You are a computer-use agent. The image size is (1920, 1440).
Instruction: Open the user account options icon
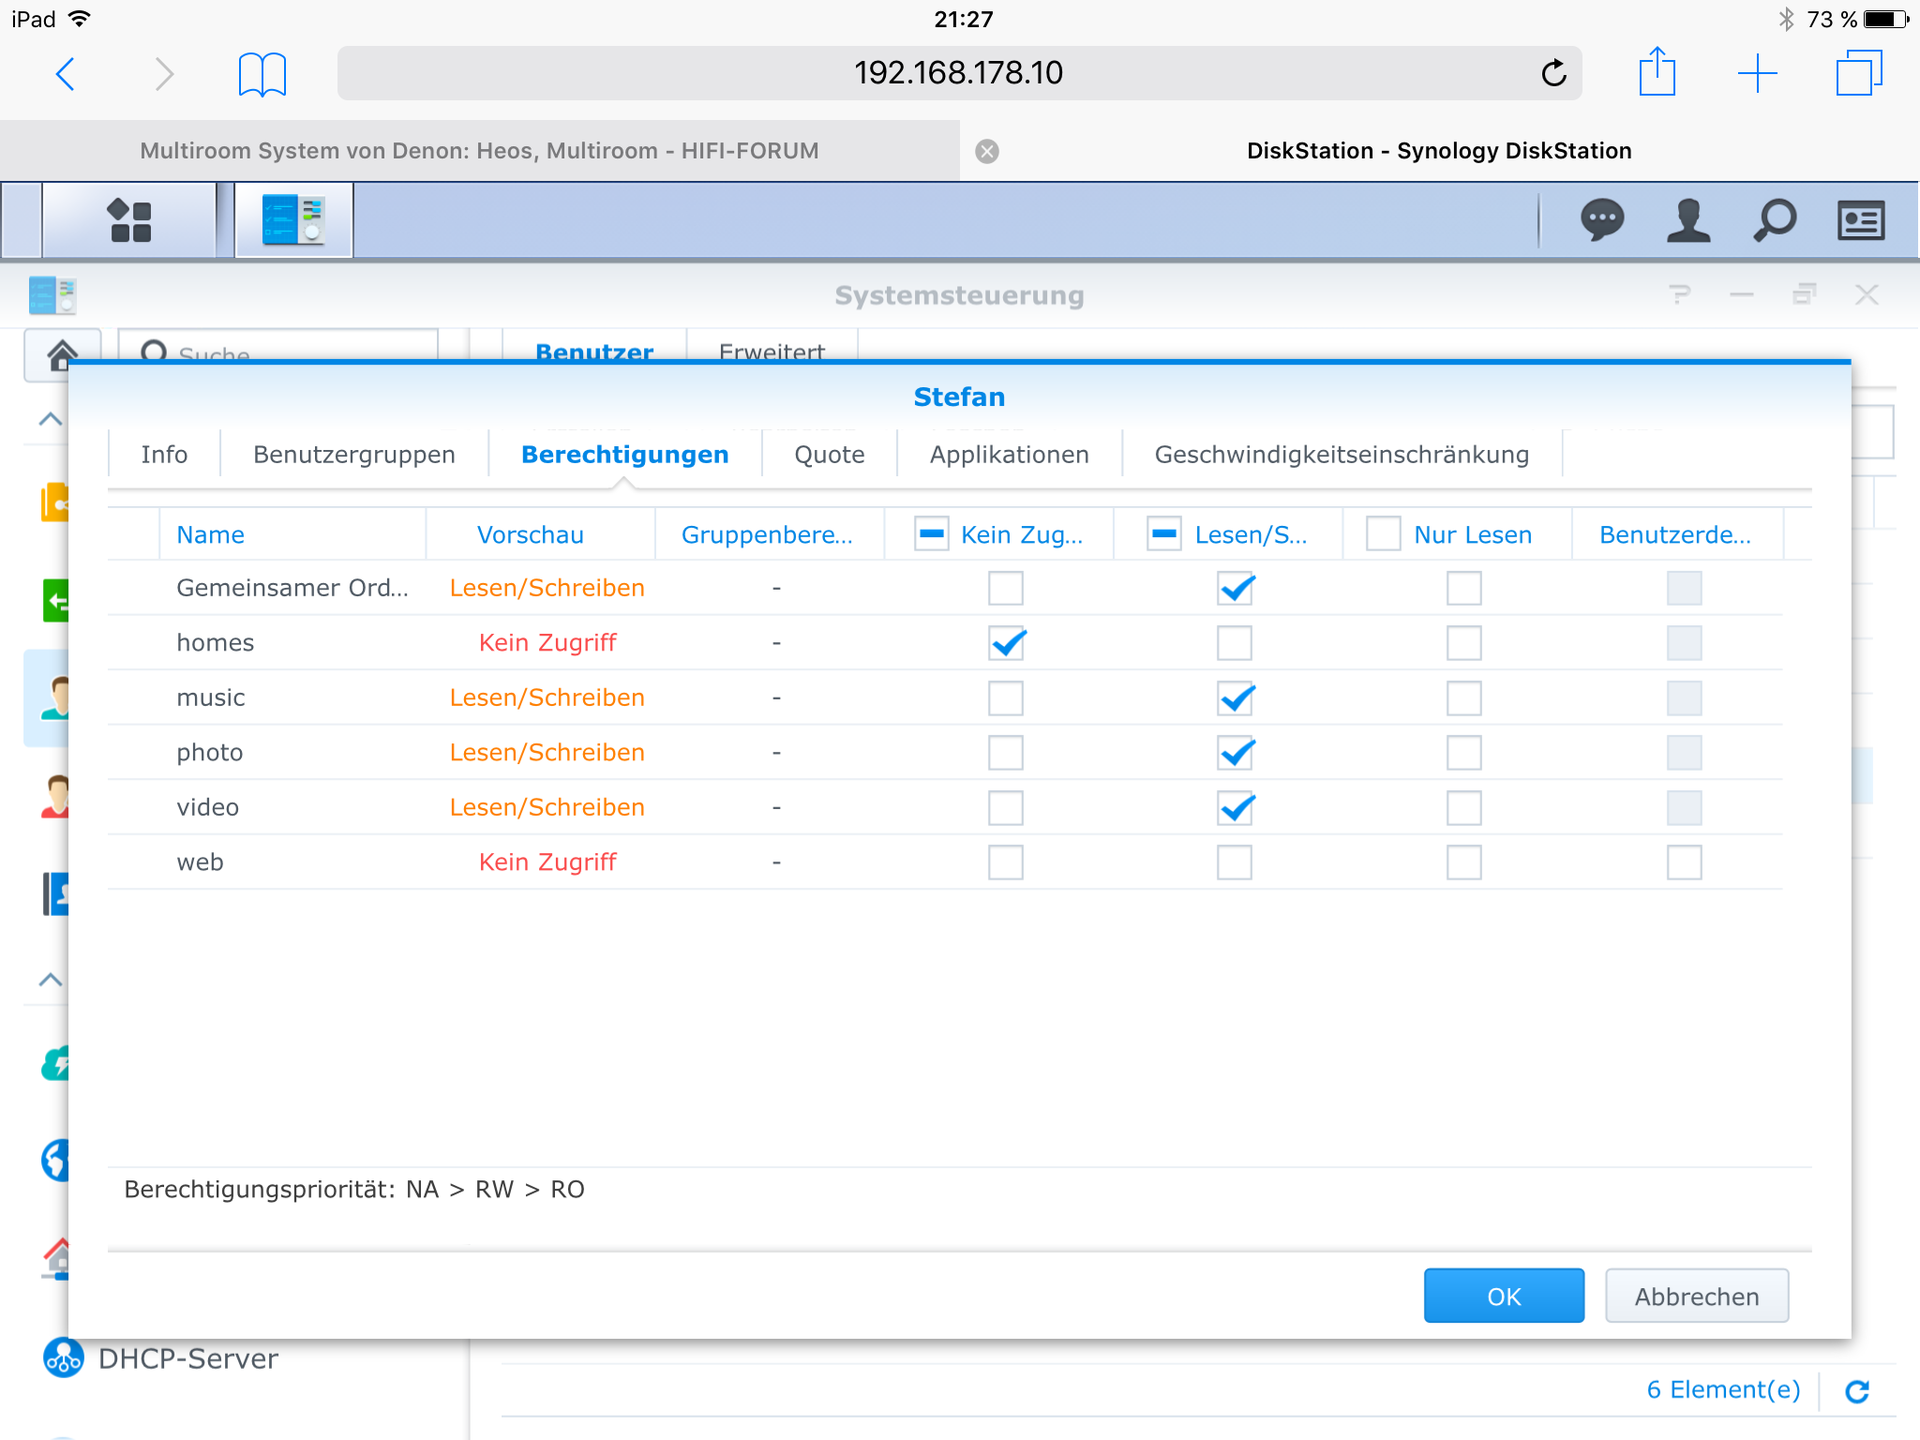click(x=1688, y=221)
